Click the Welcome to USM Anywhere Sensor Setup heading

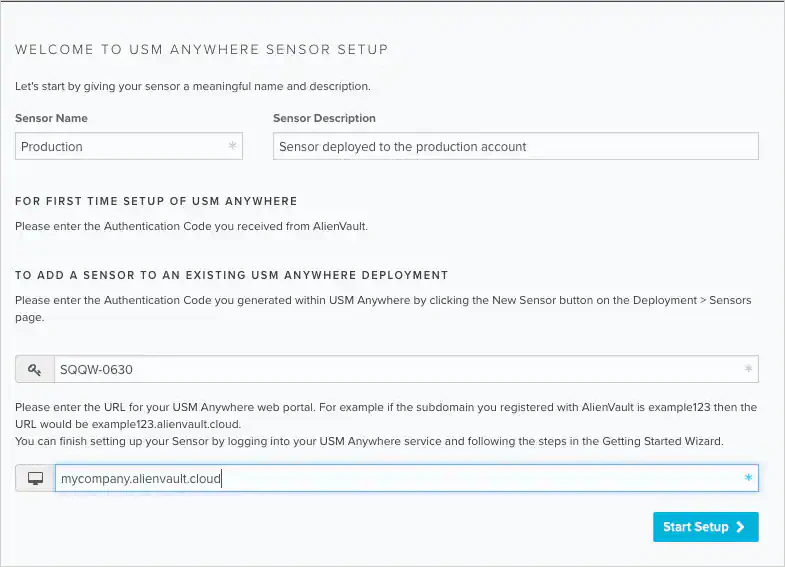point(201,49)
